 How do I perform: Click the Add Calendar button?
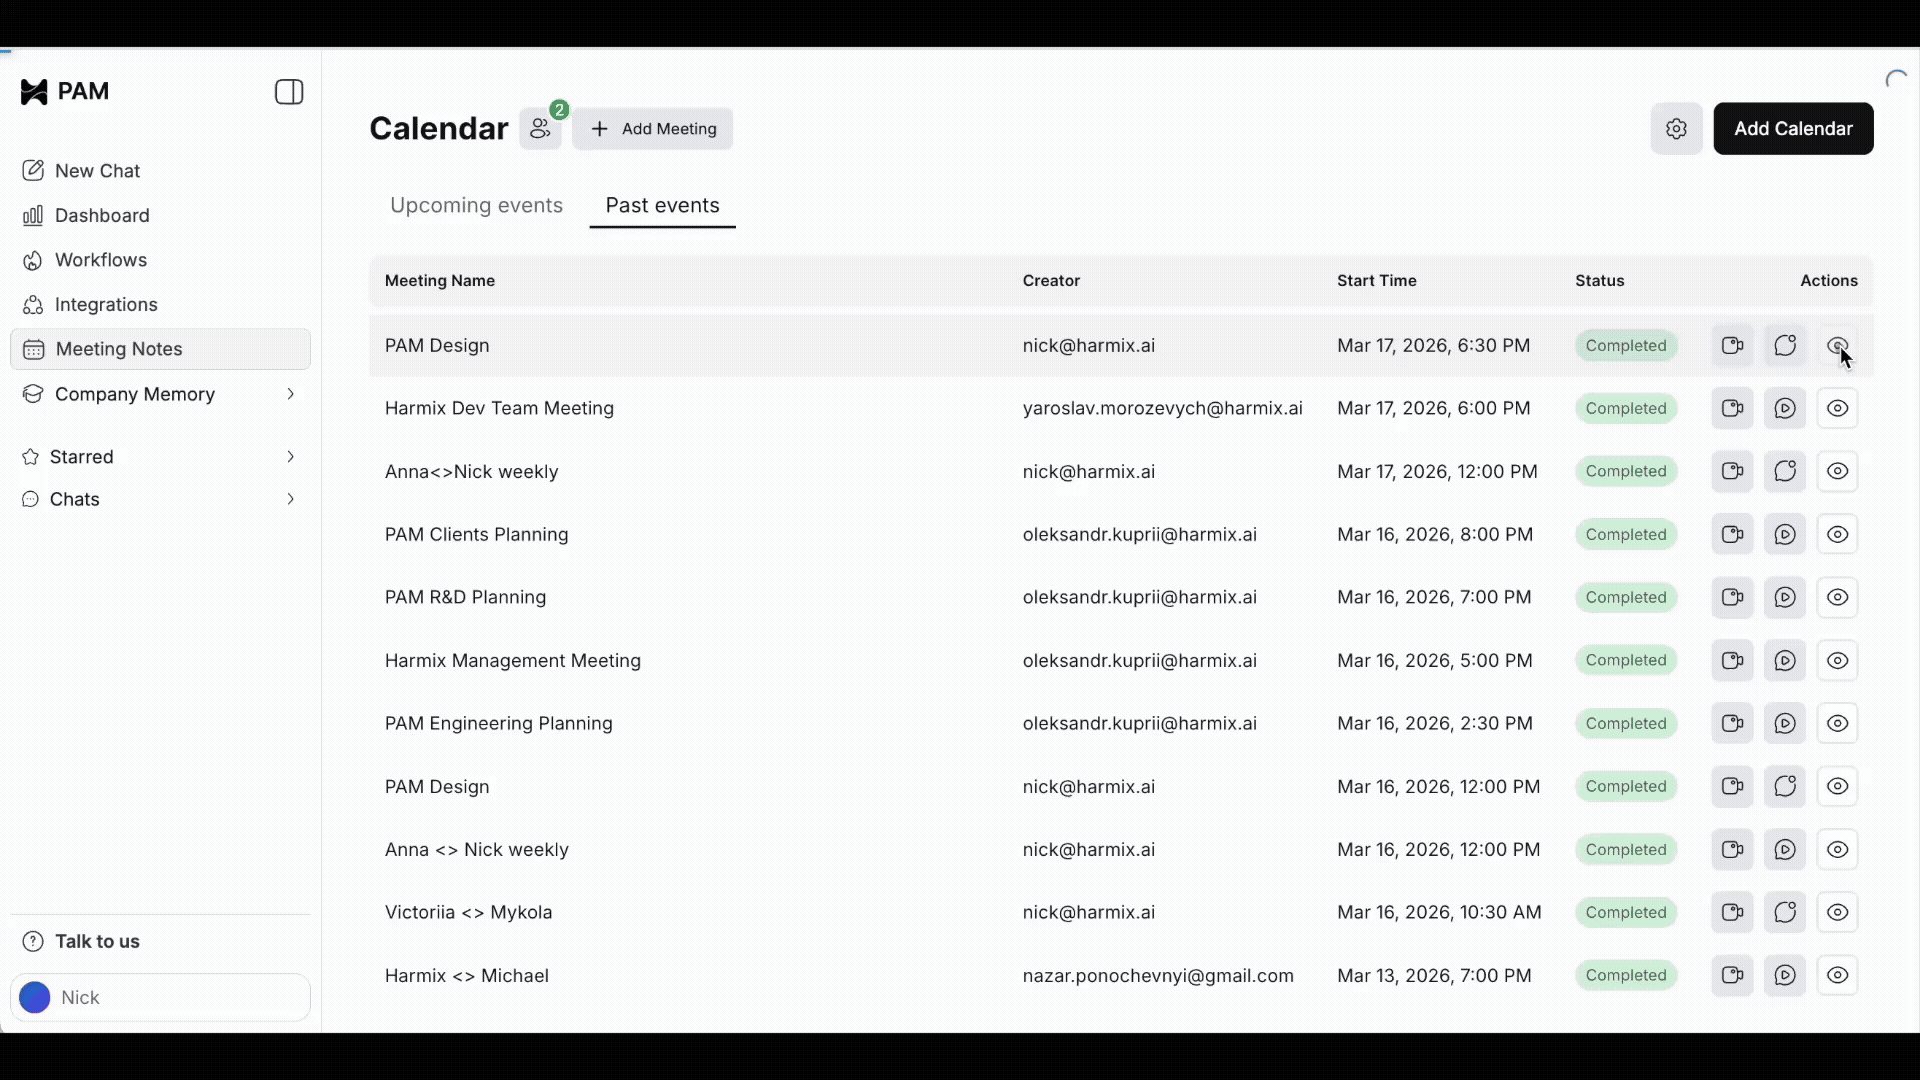click(1793, 128)
